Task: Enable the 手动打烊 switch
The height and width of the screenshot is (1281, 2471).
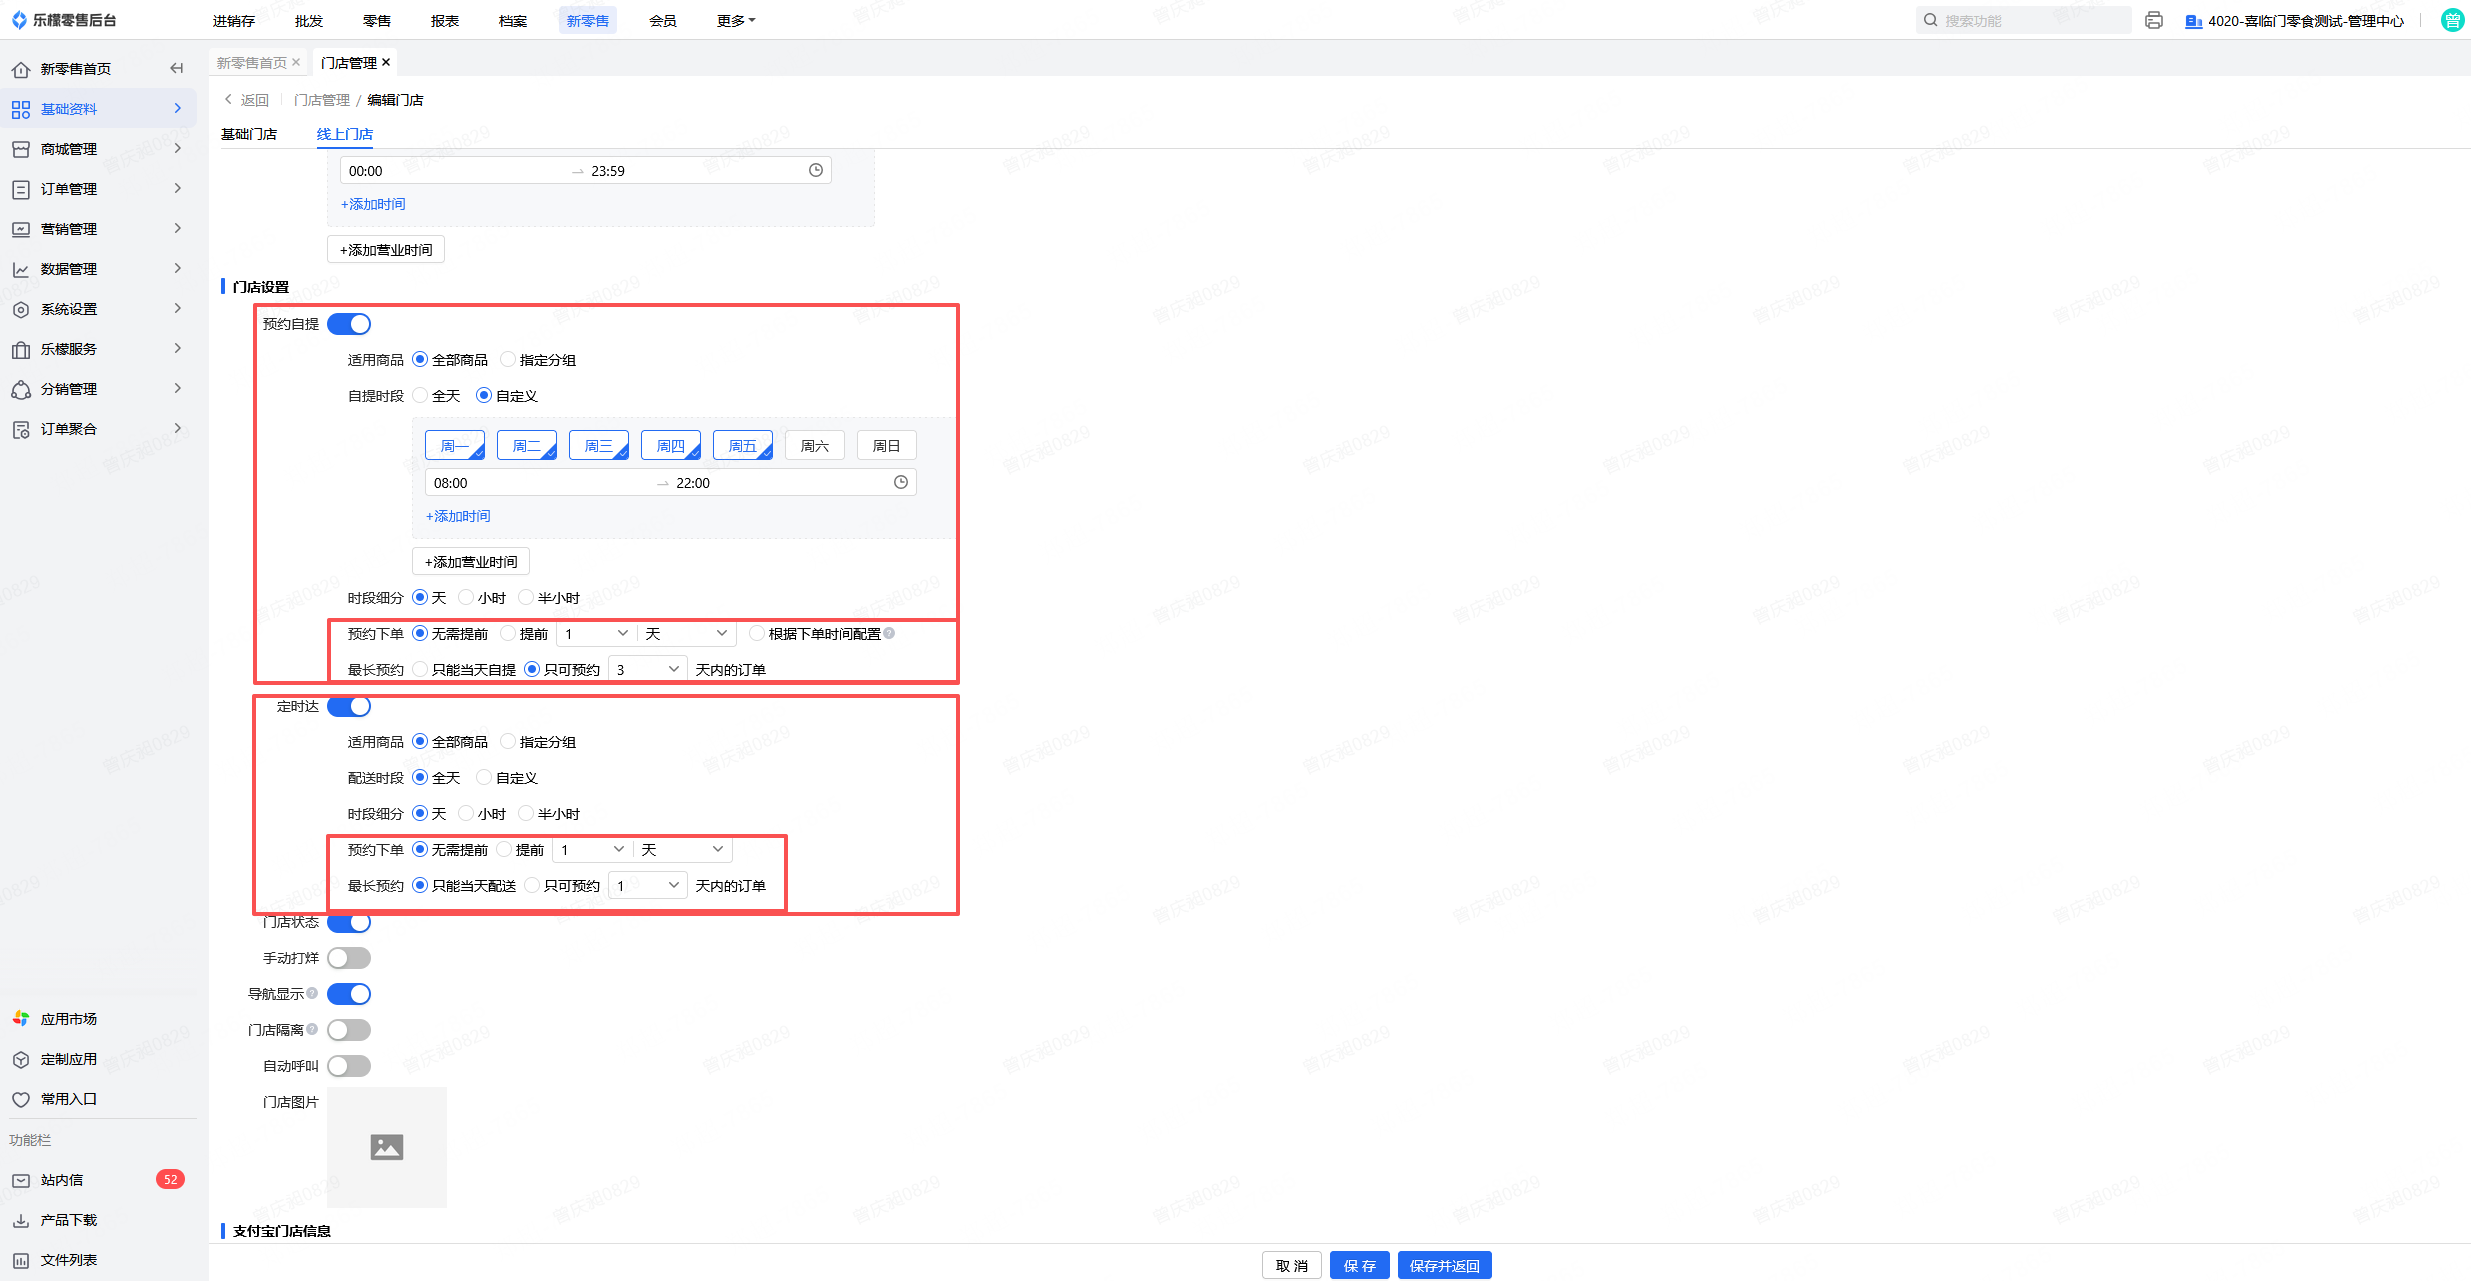Action: pyautogui.click(x=349, y=958)
